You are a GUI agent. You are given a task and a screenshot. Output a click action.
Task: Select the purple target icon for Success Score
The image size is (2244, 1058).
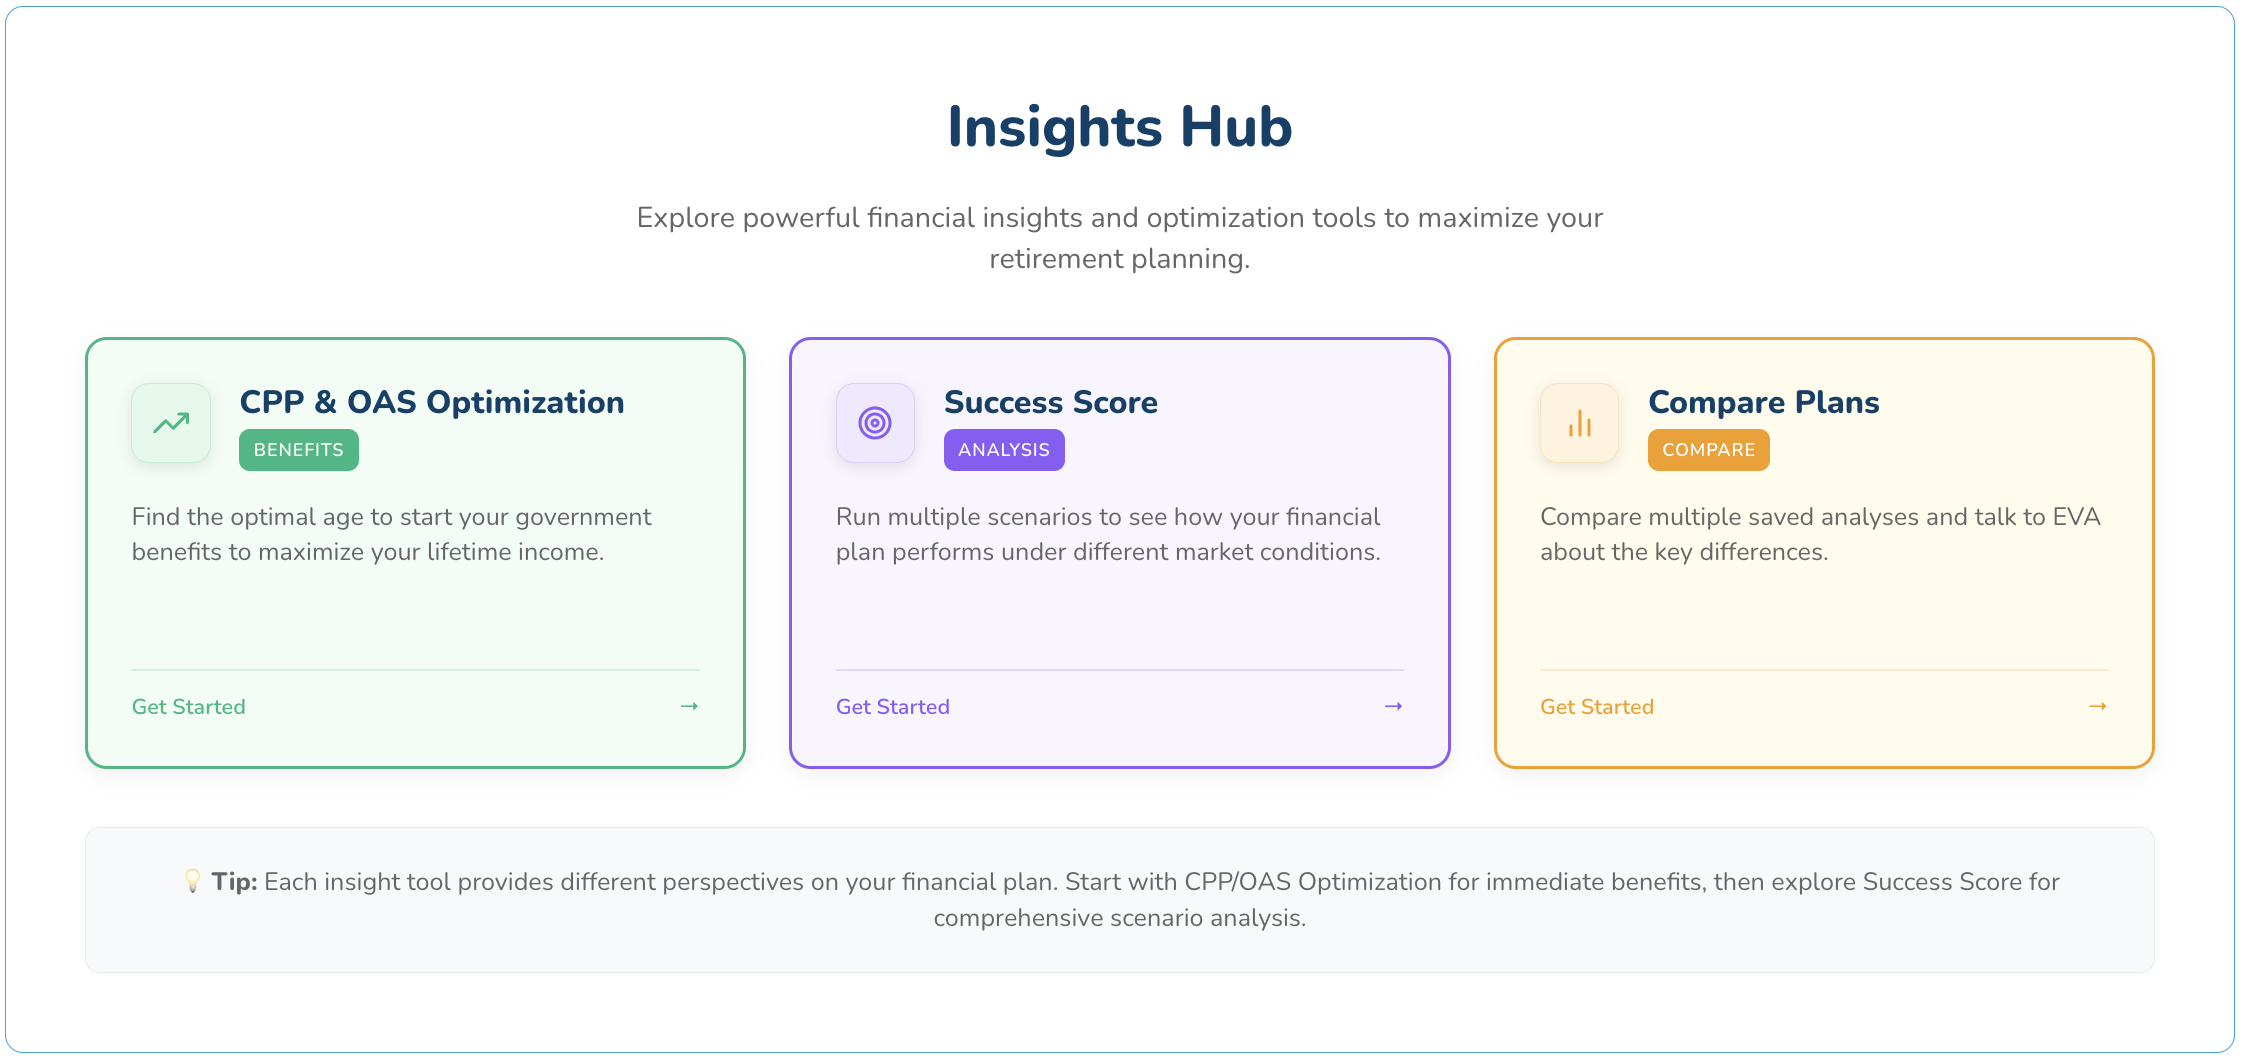pos(875,423)
